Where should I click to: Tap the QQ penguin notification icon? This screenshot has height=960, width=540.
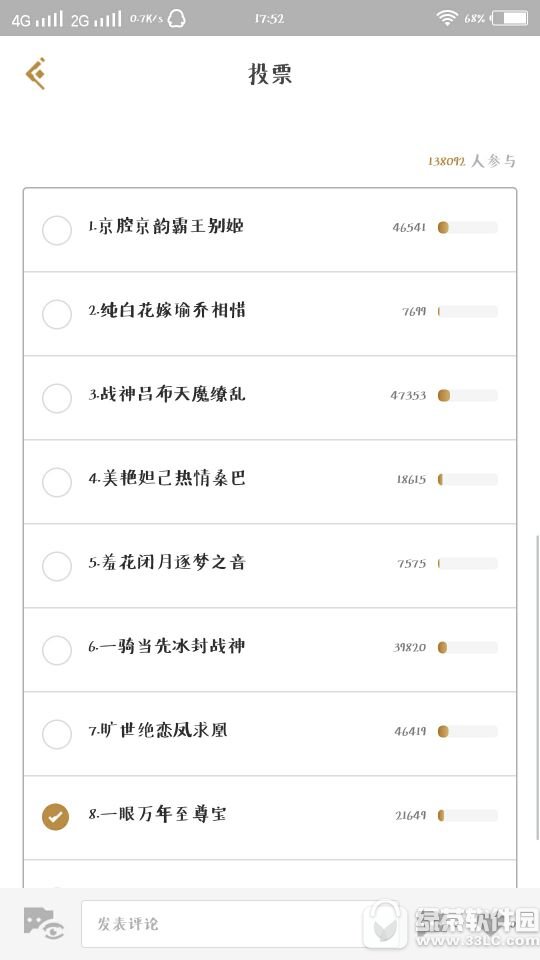177,19
